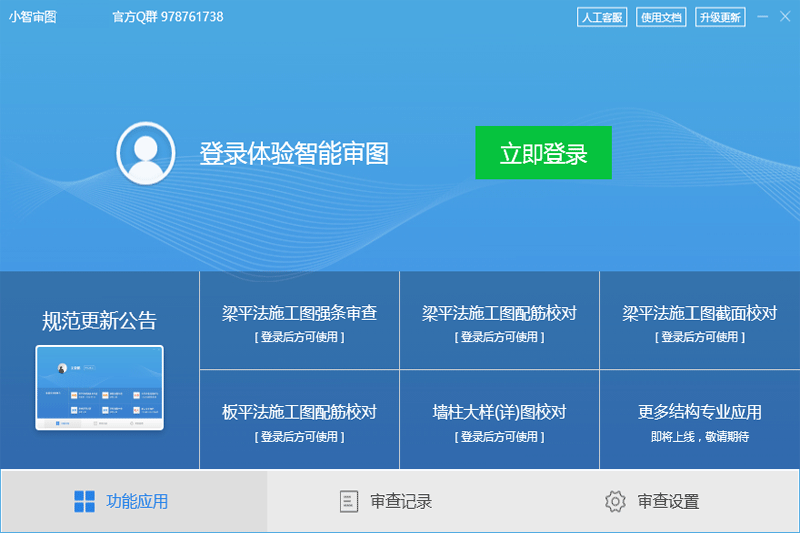Open the 规范更新公告 preview thumbnail
Image resolution: width=800 pixels, height=533 pixels.
click(x=99, y=389)
